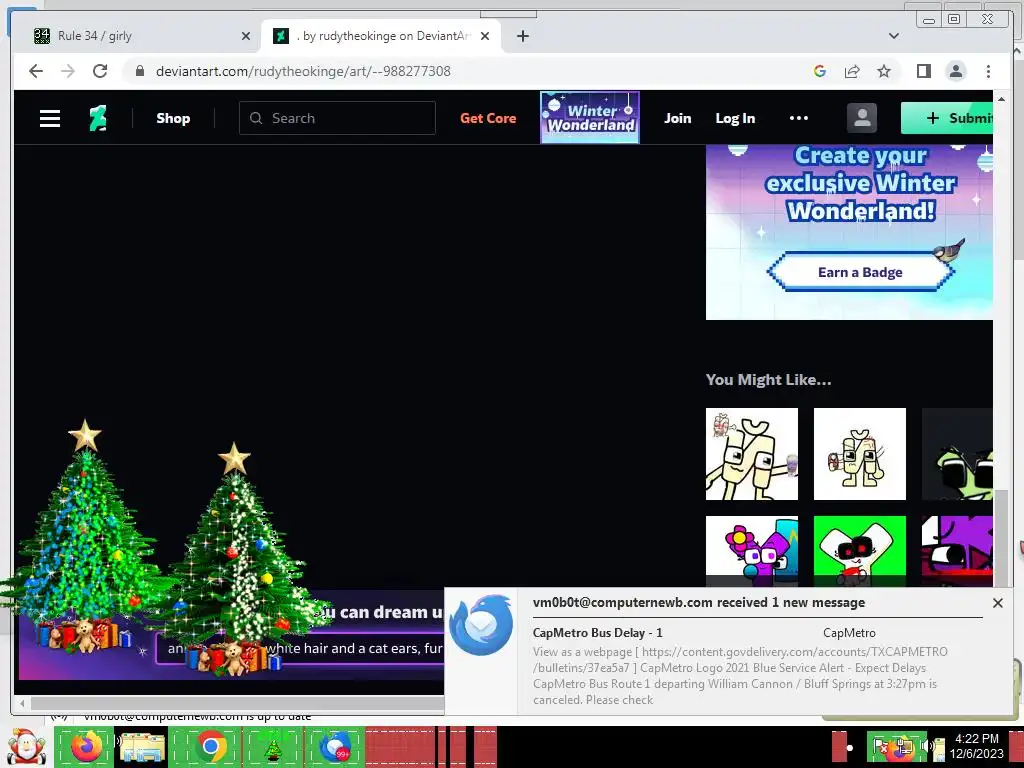Open the second white-background character thumbnail

click(859, 454)
